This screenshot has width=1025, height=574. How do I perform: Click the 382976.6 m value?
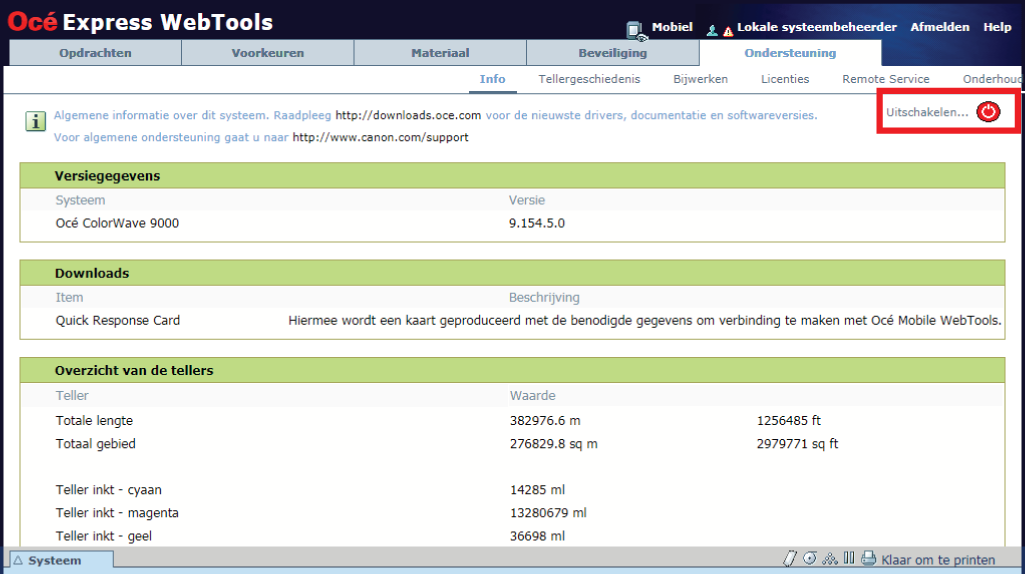(545, 420)
